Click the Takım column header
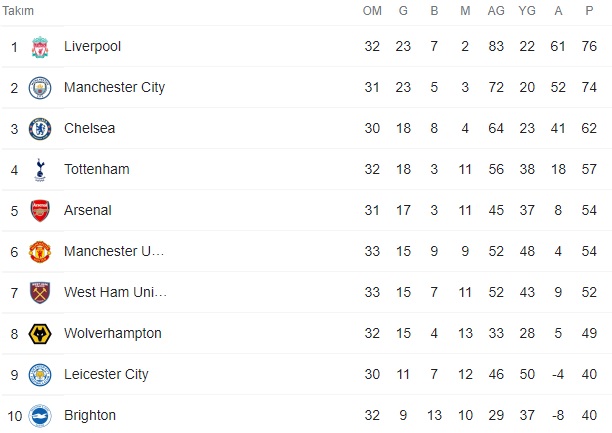 point(17,10)
